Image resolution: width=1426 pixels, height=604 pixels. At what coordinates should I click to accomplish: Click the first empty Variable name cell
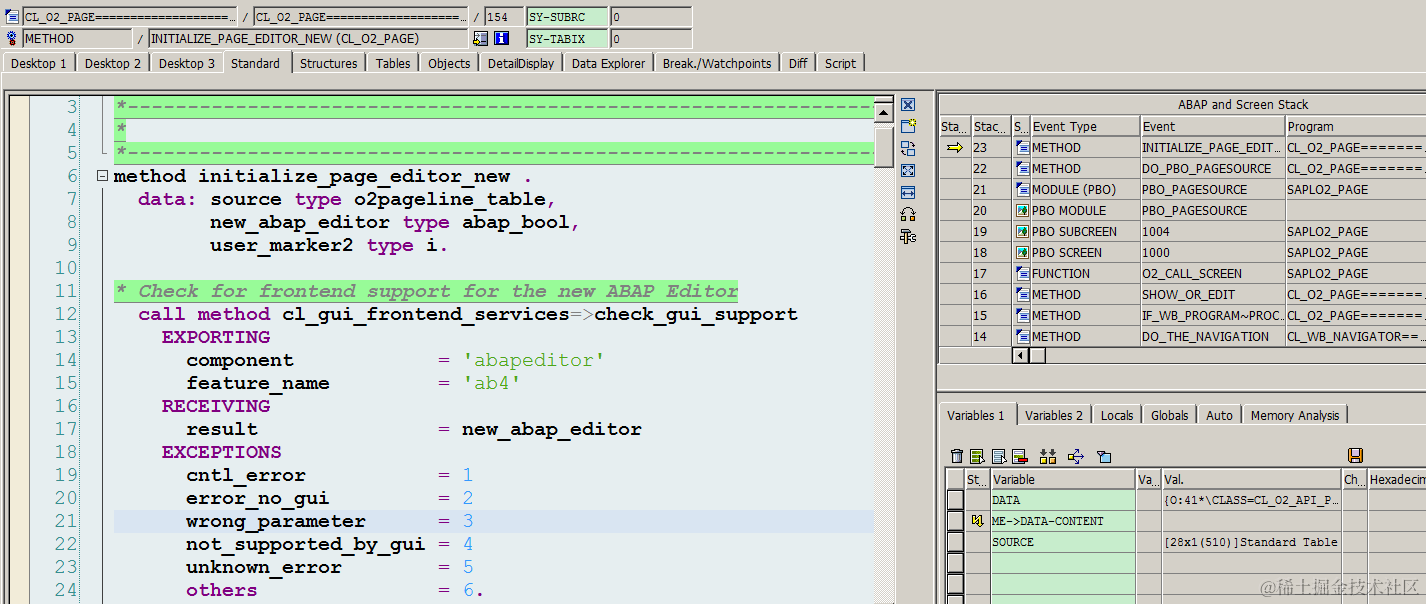coord(1062,563)
